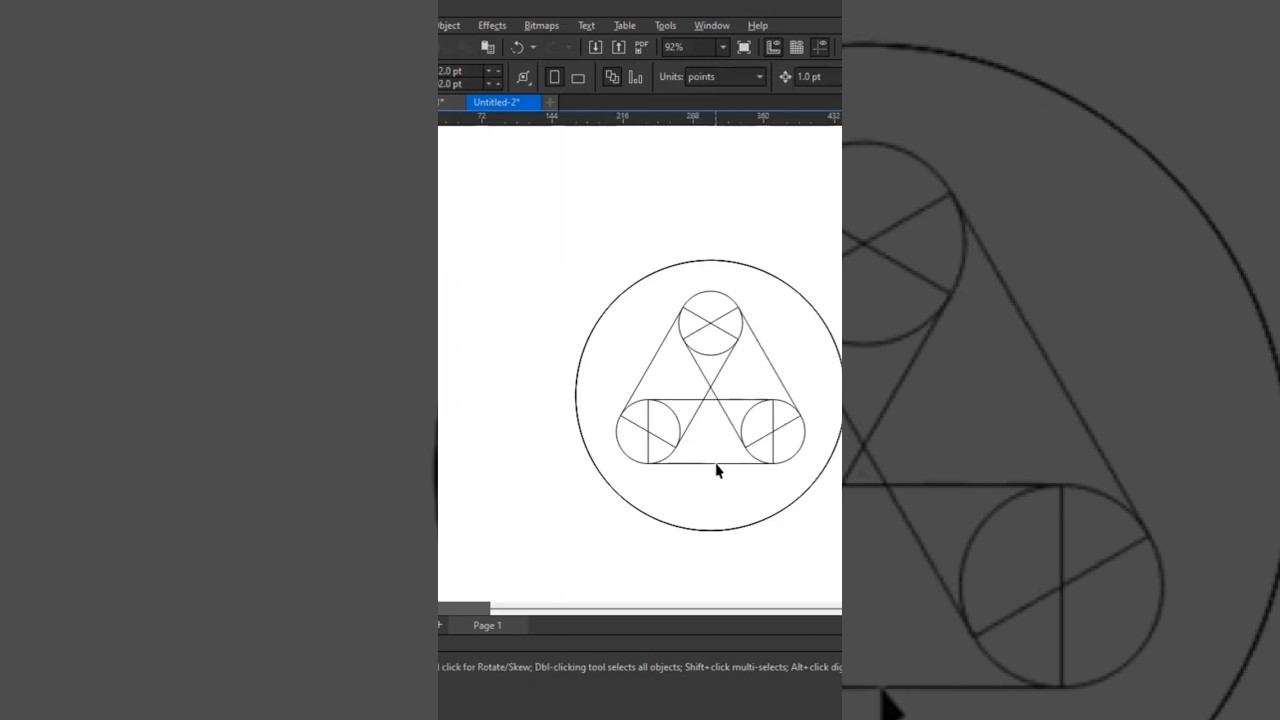The height and width of the screenshot is (720, 1280).
Task: Open the Units points dropdown
Action: click(x=726, y=77)
